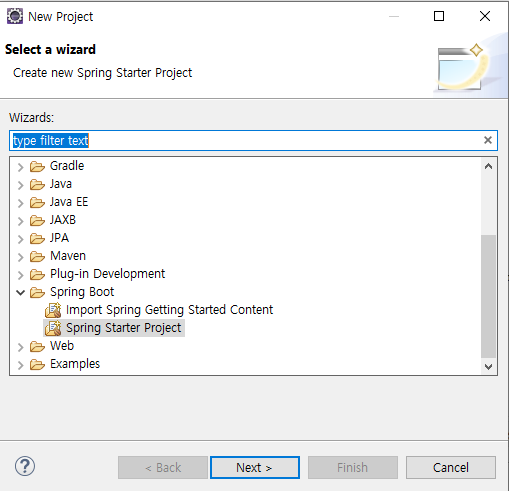Select the Maven label
The image size is (509, 491).
pyautogui.click(x=68, y=256)
